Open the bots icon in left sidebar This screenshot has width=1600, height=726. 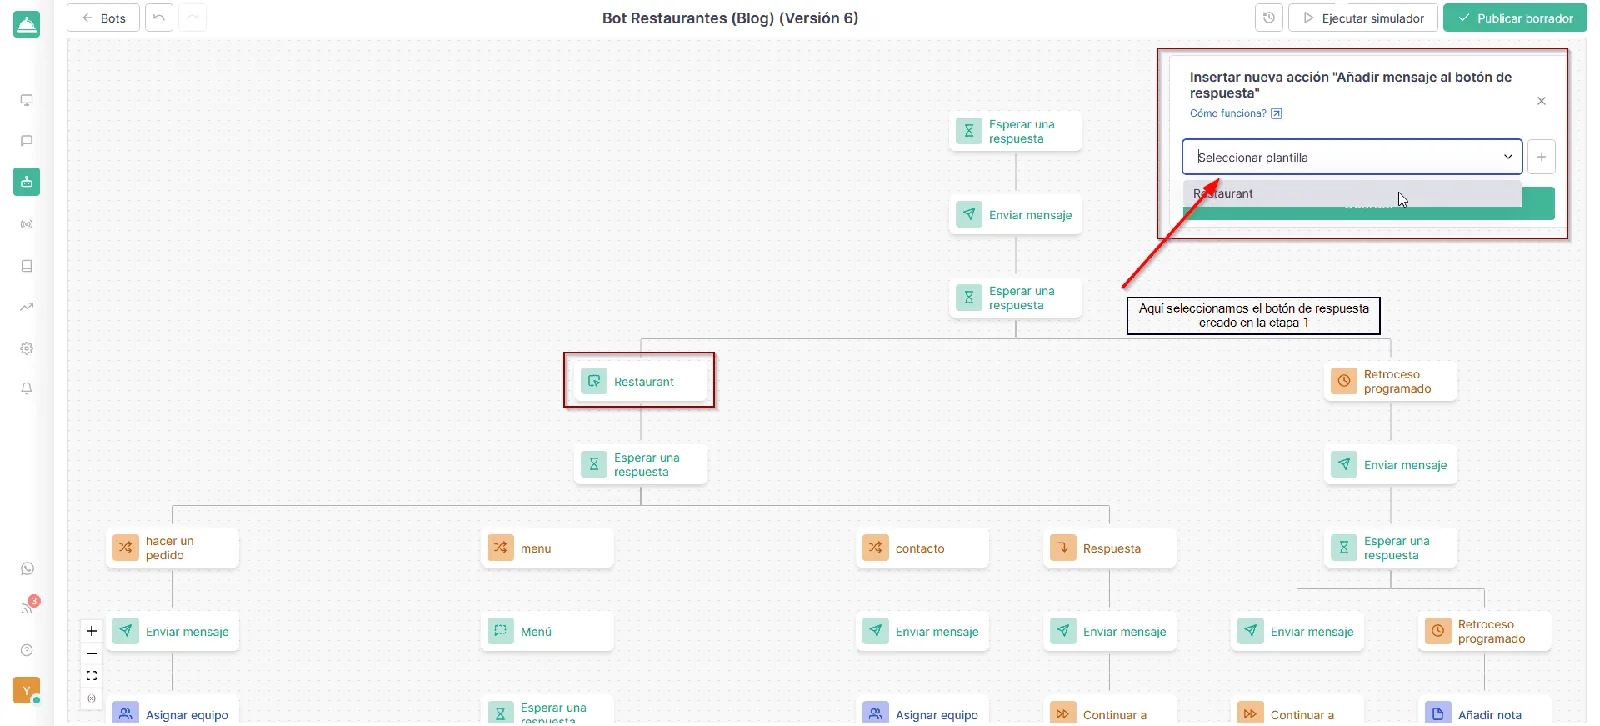[27, 182]
